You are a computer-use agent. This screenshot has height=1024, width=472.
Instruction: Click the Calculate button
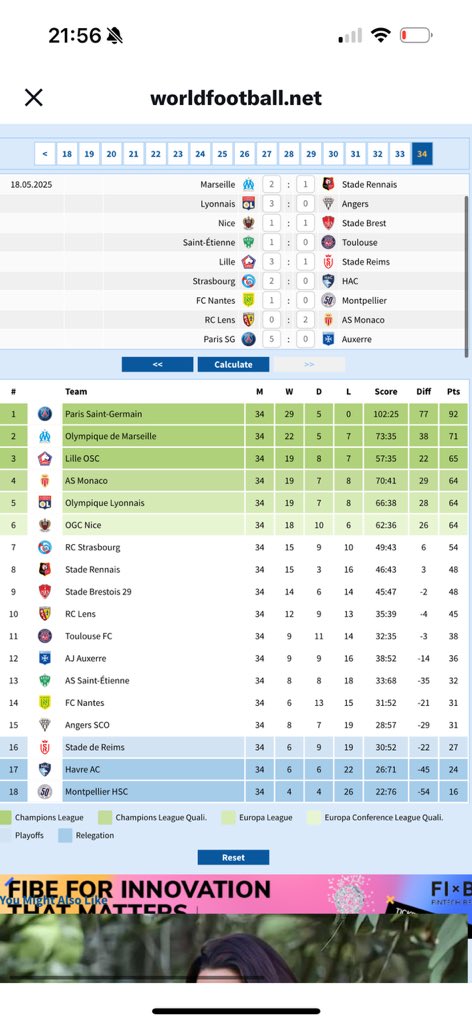(233, 364)
